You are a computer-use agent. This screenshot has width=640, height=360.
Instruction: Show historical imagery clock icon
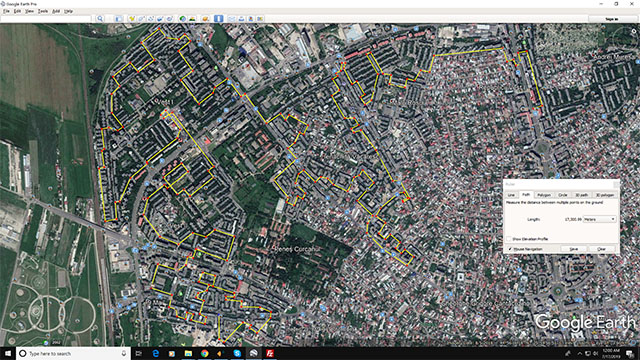[182, 18]
